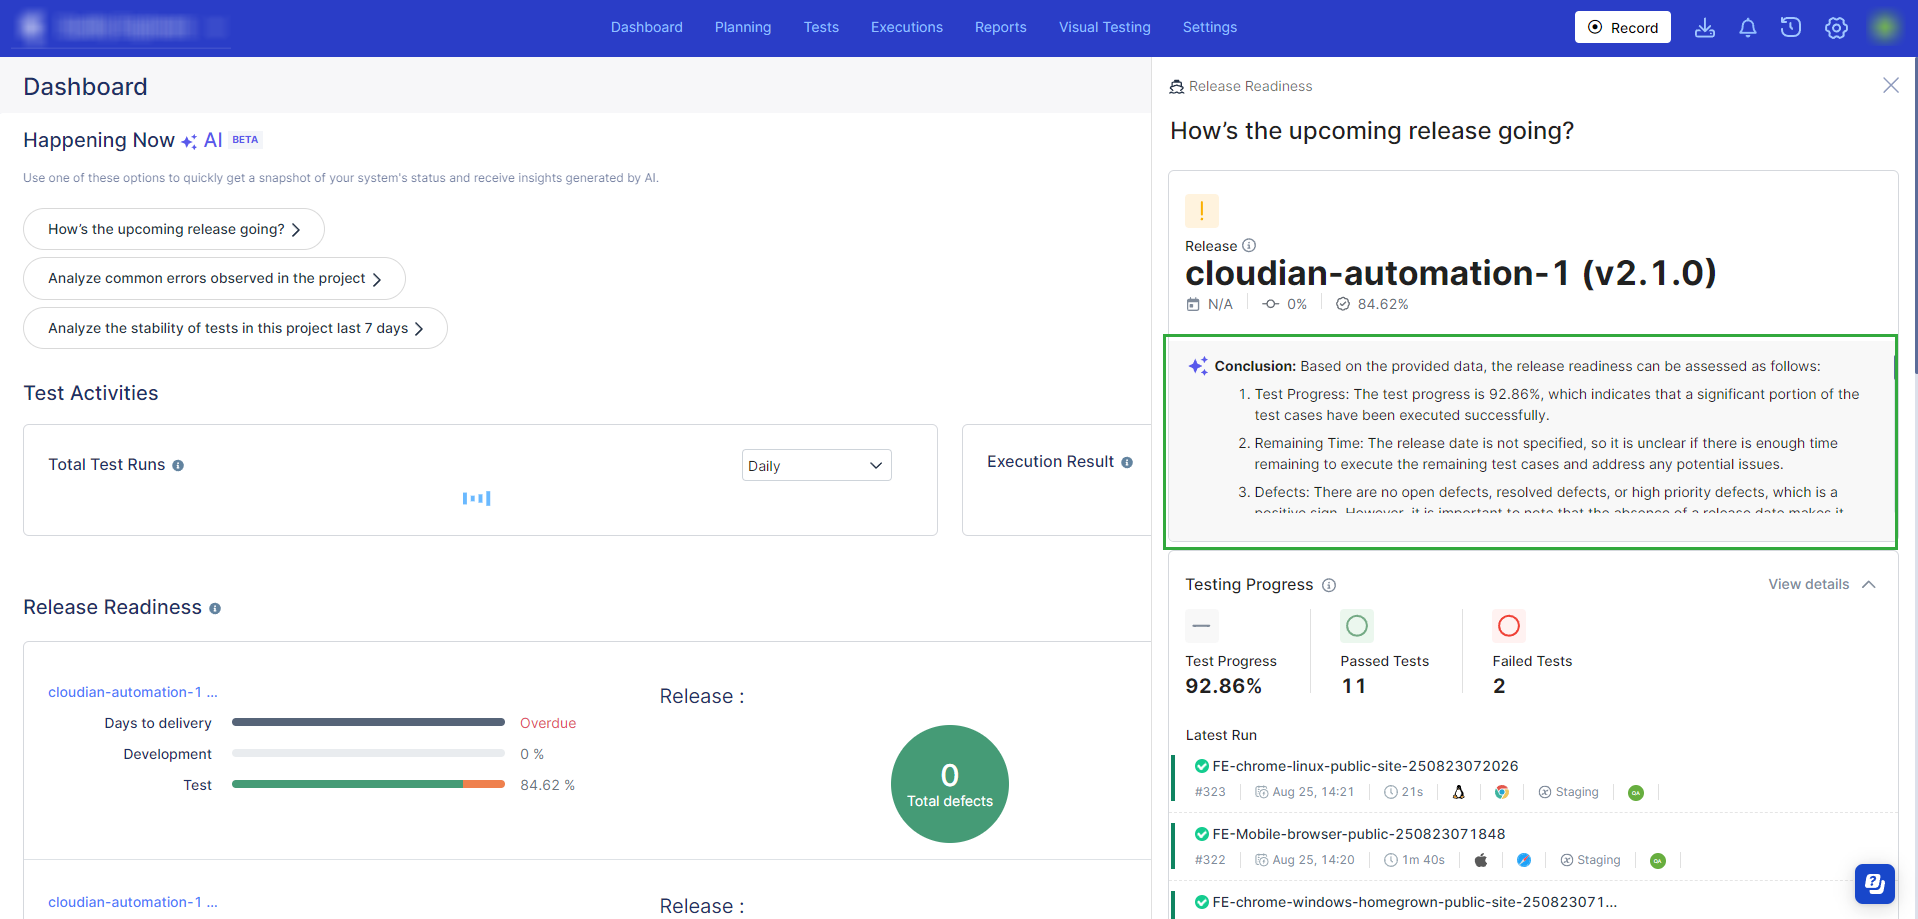Image resolution: width=1918 pixels, height=919 pixels.
Task: Click info icon next to Release label
Action: point(1249,246)
